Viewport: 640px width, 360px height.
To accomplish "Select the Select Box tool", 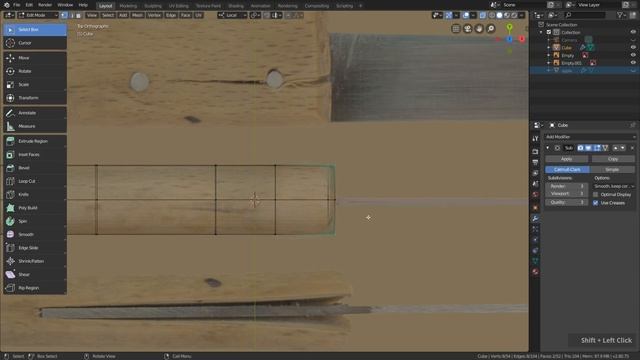I will (x=35, y=29).
